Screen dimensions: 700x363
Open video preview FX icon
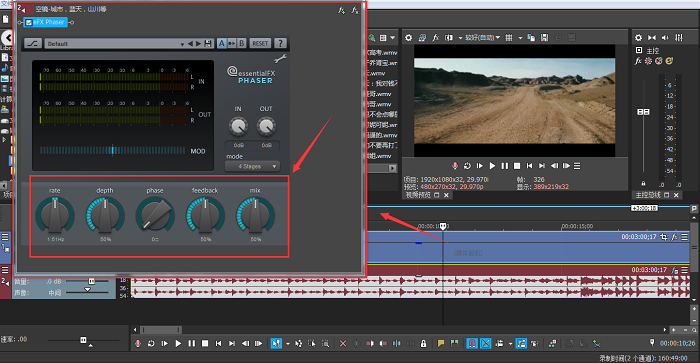coord(436,38)
